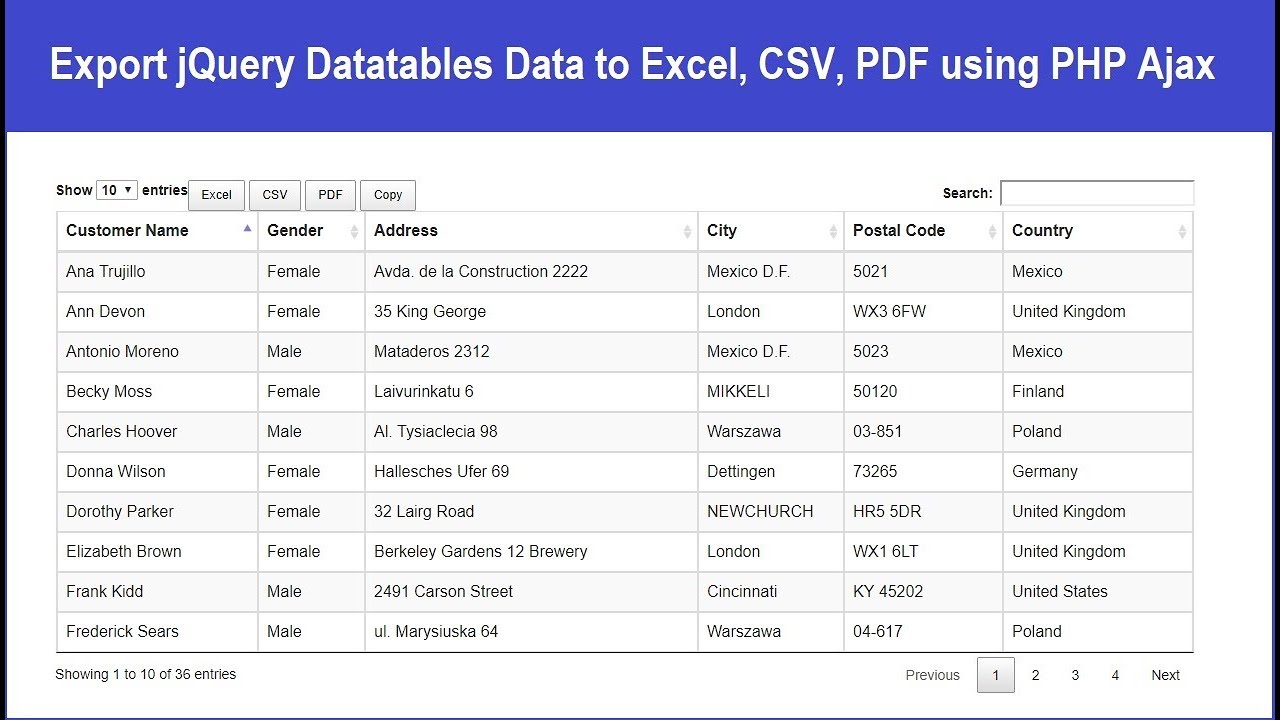Select the Frederick Sears row name
The height and width of the screenshot is (720, 1280).
click(122, 631)
